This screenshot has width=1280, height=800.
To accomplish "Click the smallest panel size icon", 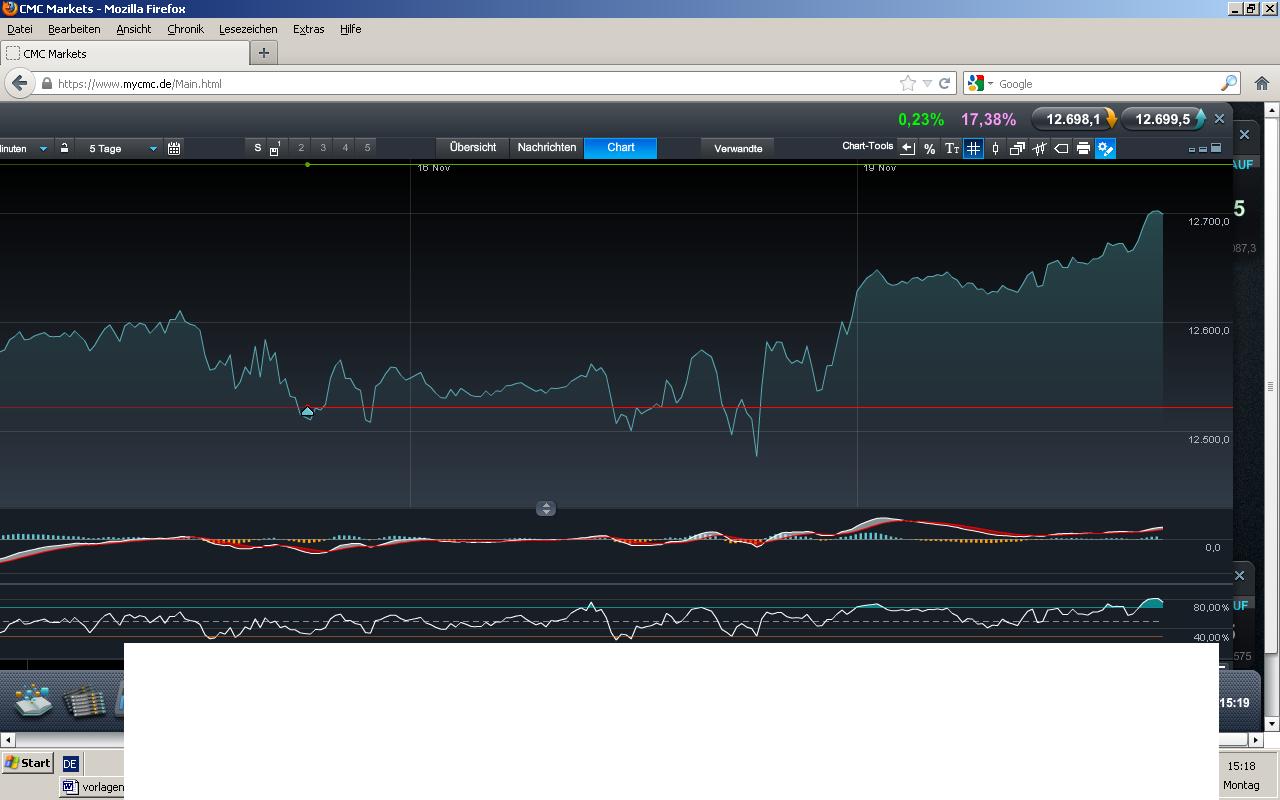I will coord(1192,149).
